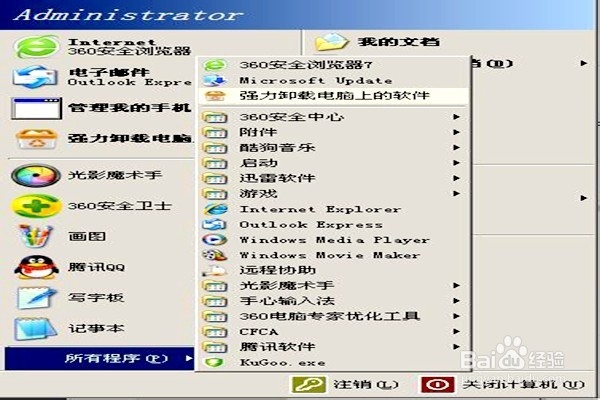The height and width of the screenshot is (400, 600).
Task: Click the Microsoft Update icon
Action: pyautogui.click(x=215, y=80)
